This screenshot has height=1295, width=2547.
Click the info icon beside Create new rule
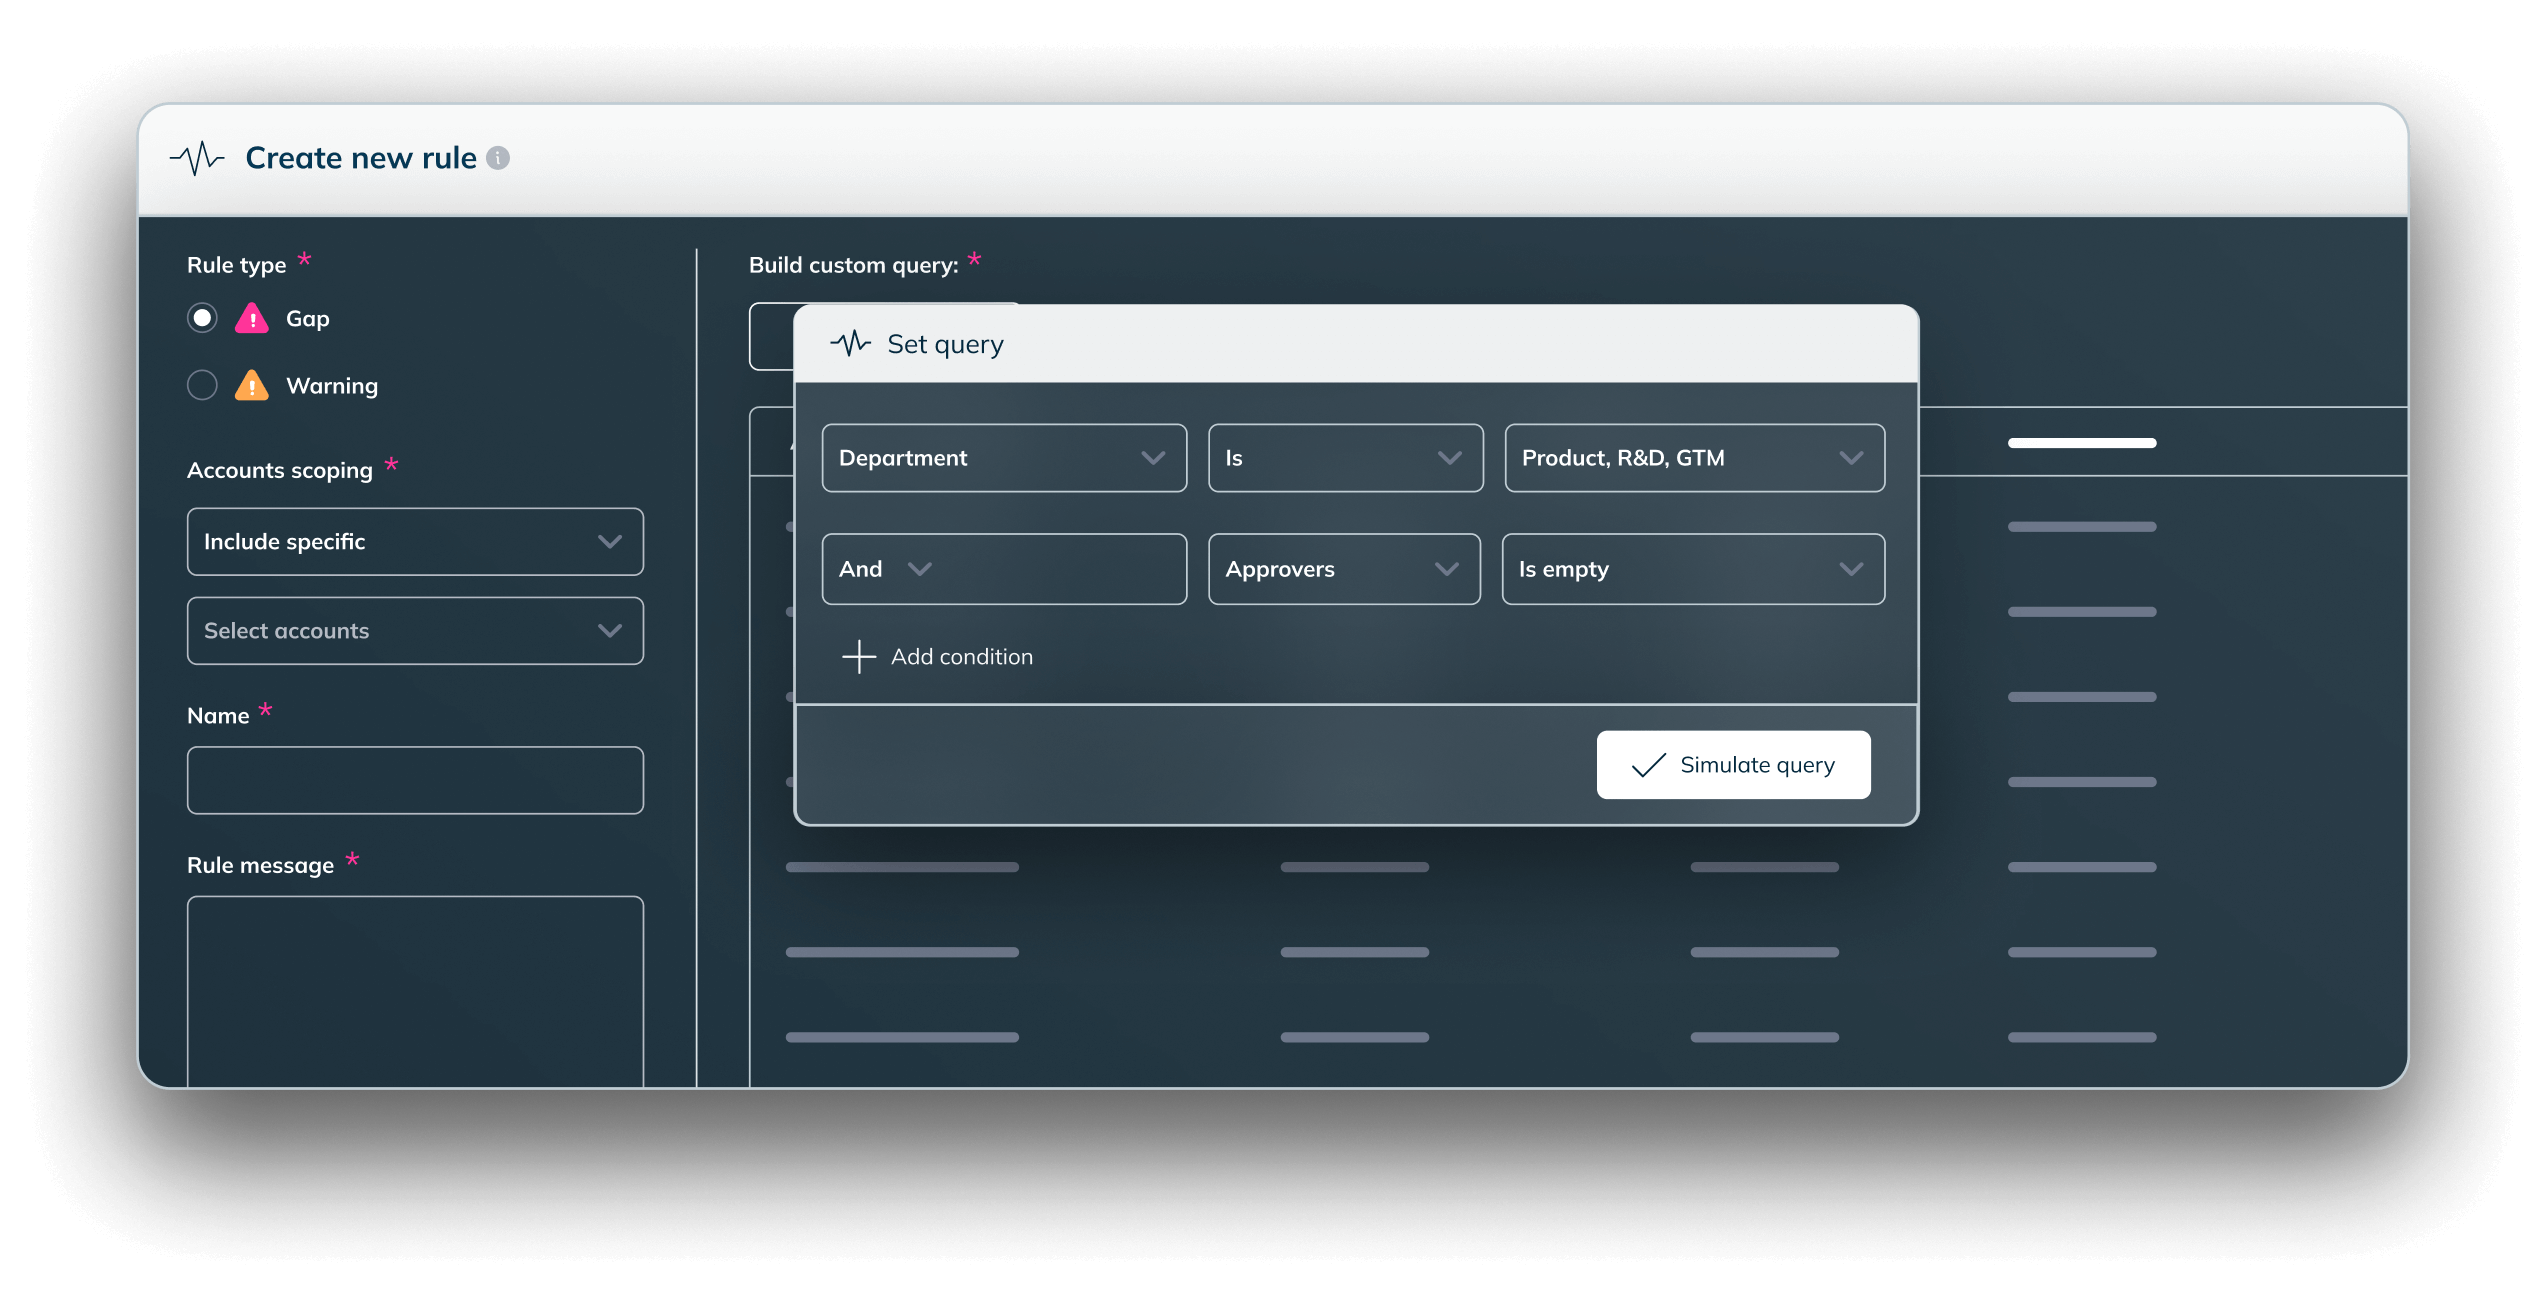coord(498,158)
